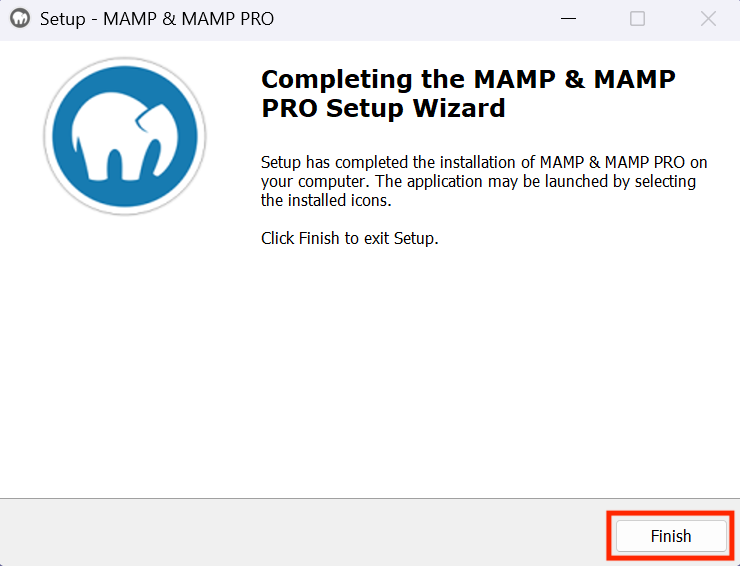This screenshot has width=740, height=566.
Task: Close the Setup wizard with the X icon
Action: click(x=708, y=19)
